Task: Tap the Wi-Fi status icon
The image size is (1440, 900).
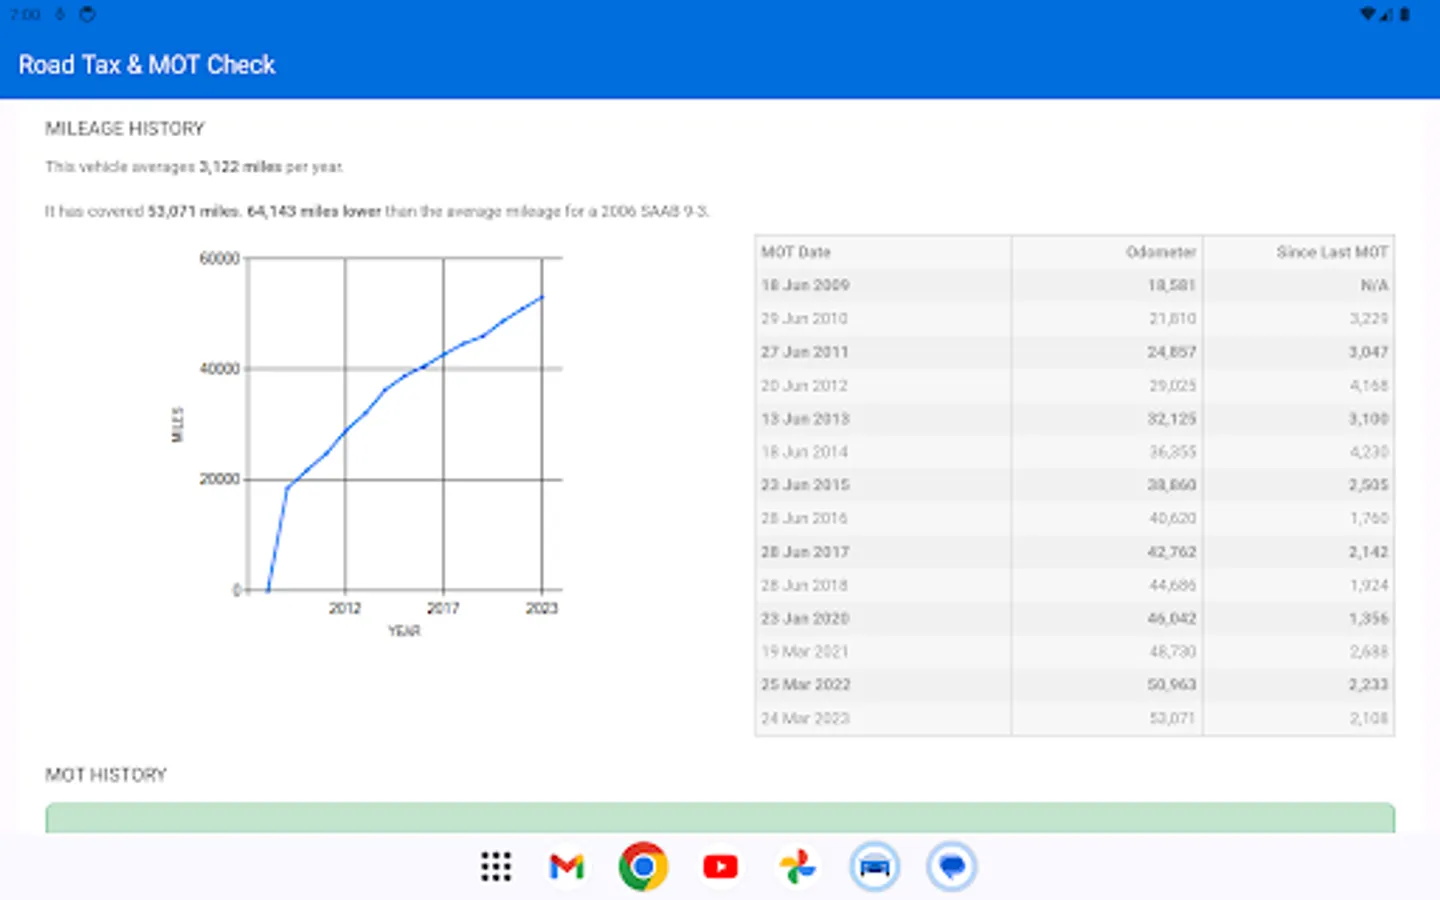Action: pos(1367,14)
